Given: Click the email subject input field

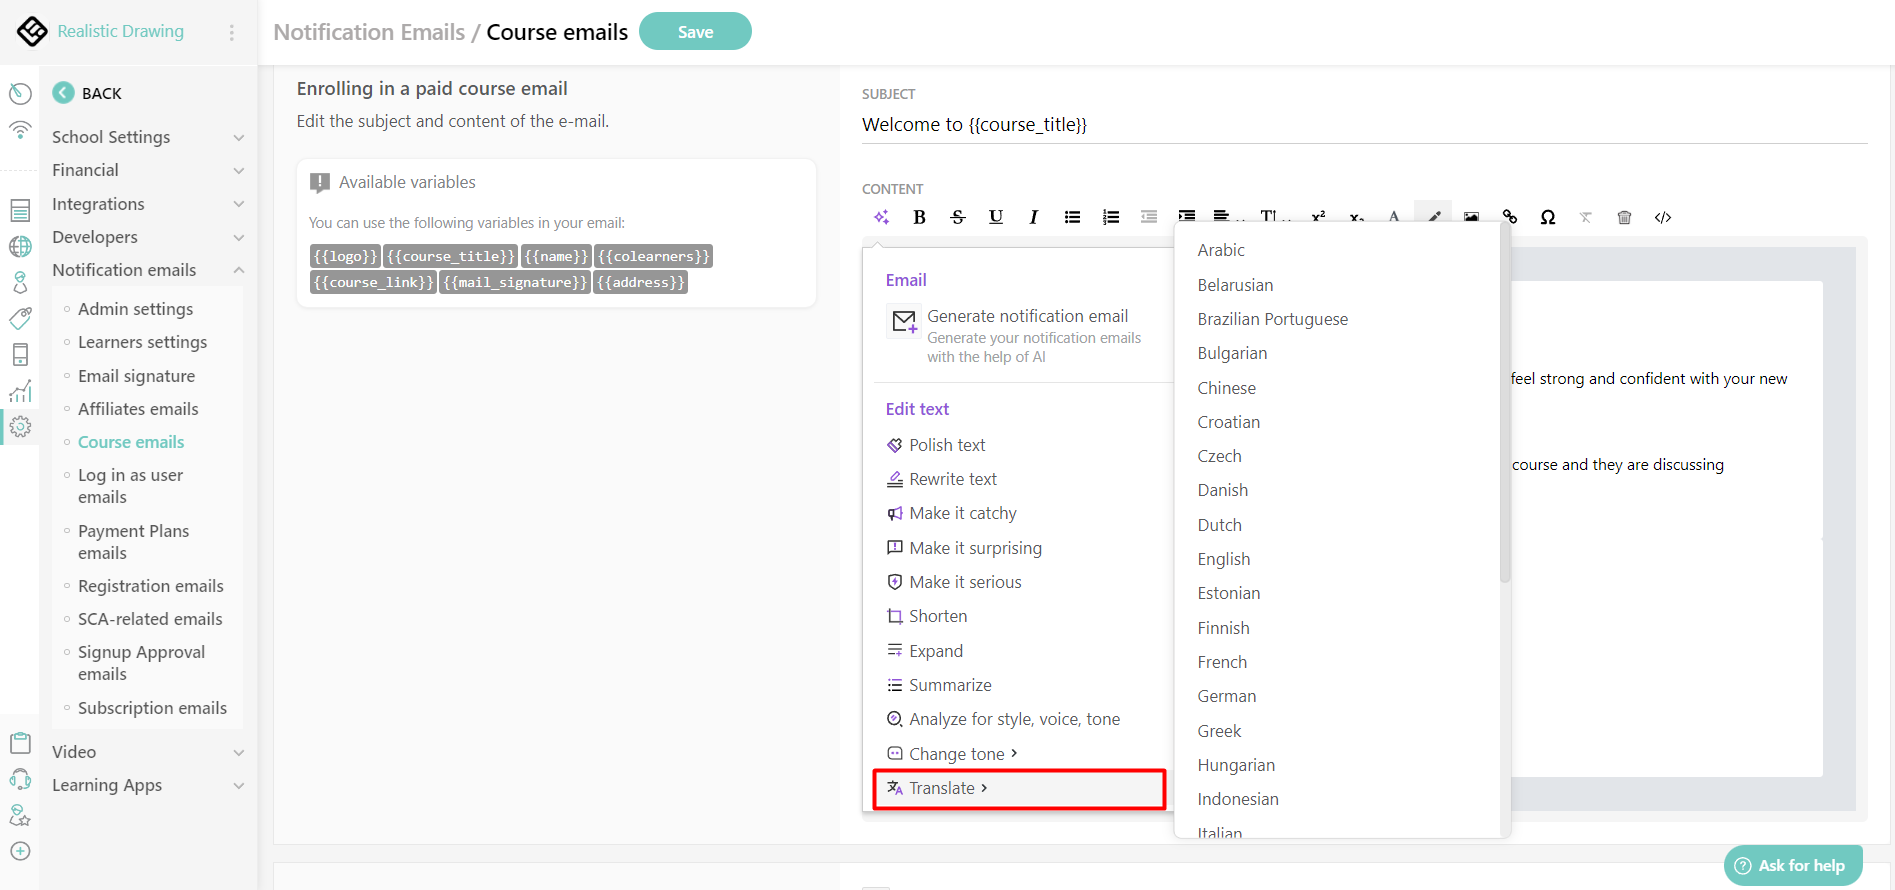Looking at the screenshot, I should tap(1363, 125).
